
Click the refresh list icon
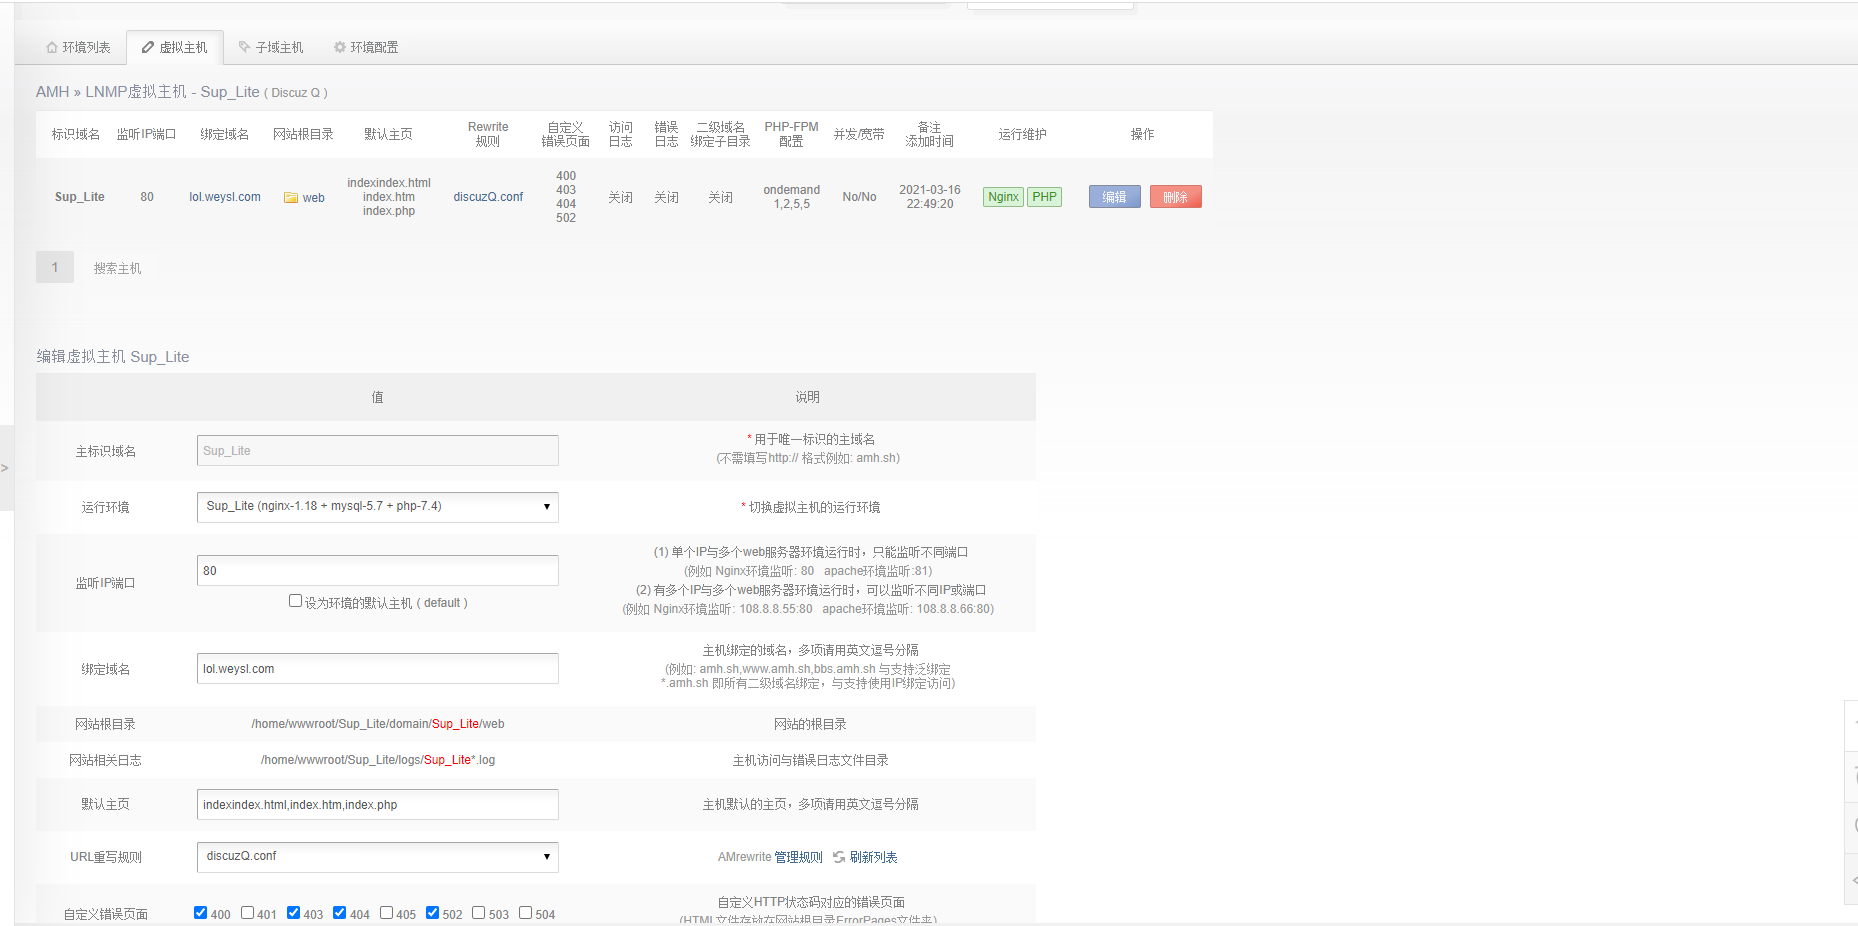coord(839,857)
